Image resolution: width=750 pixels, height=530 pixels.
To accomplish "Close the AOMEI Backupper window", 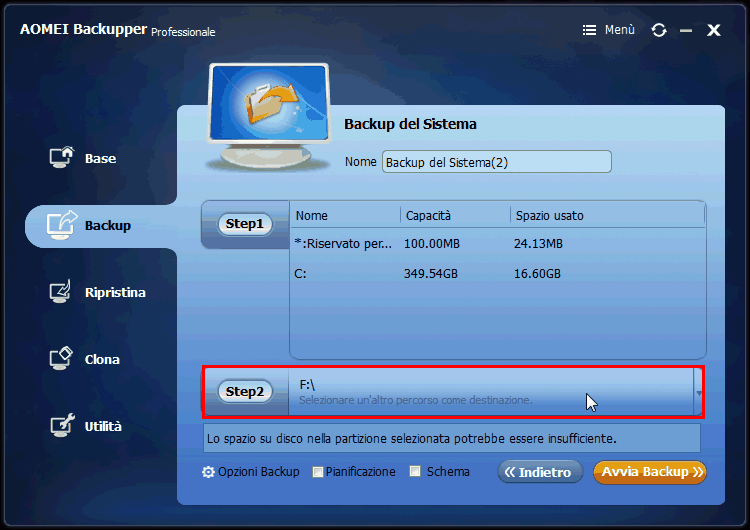I will (x=714, y=30).
